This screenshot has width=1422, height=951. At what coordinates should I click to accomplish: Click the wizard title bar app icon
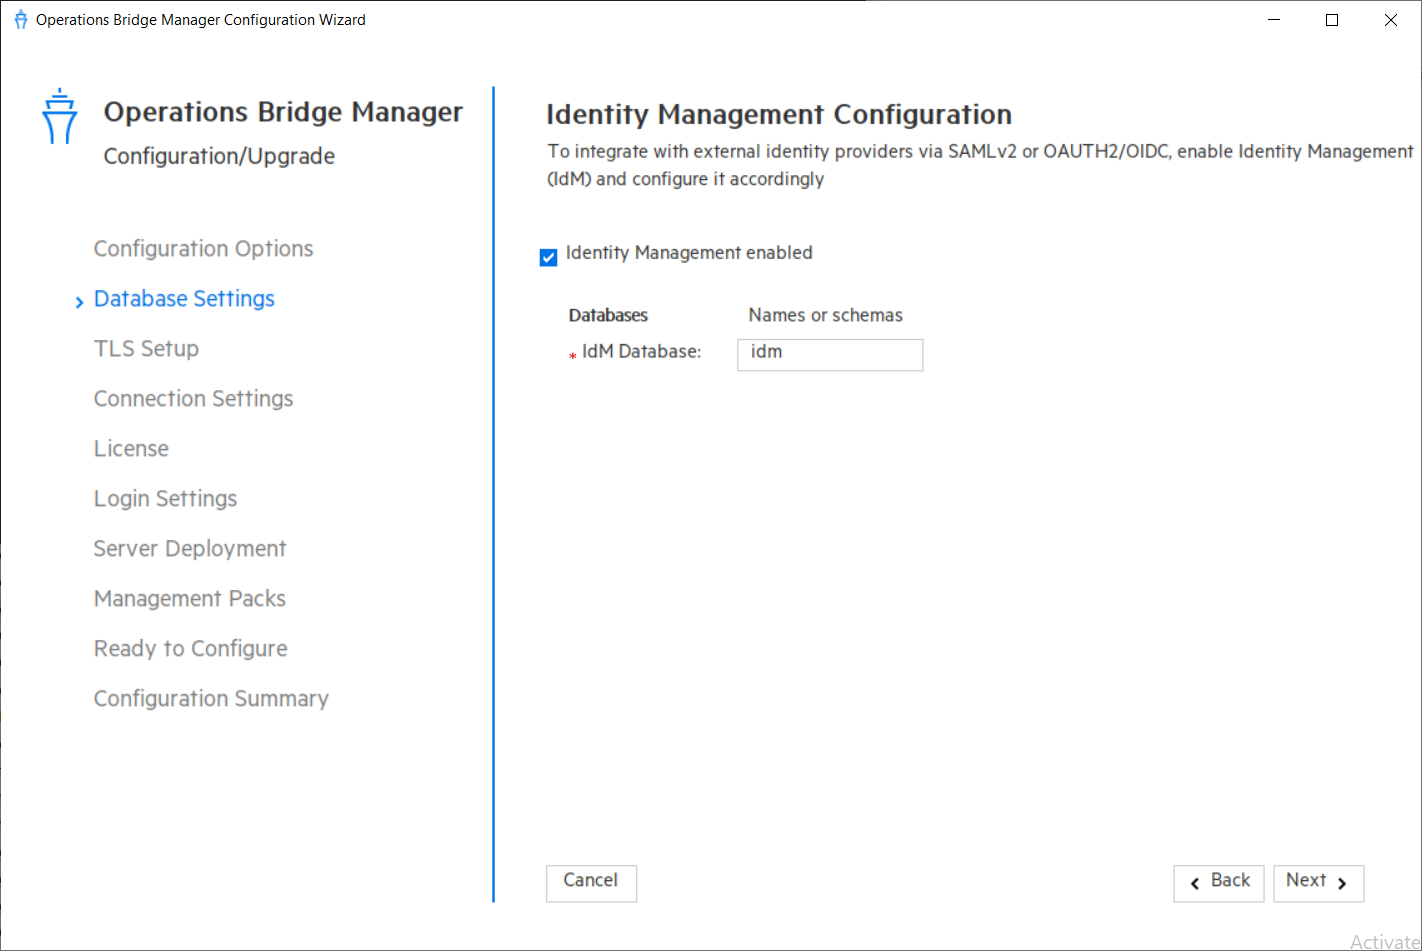20,20
